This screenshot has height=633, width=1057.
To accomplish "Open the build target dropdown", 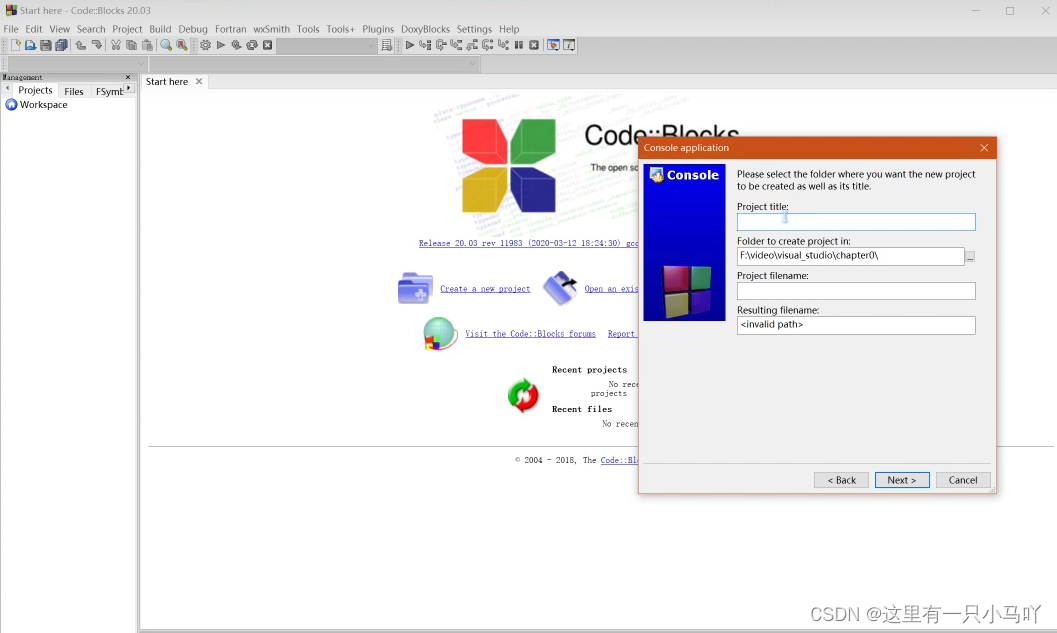I will point(371,46).
